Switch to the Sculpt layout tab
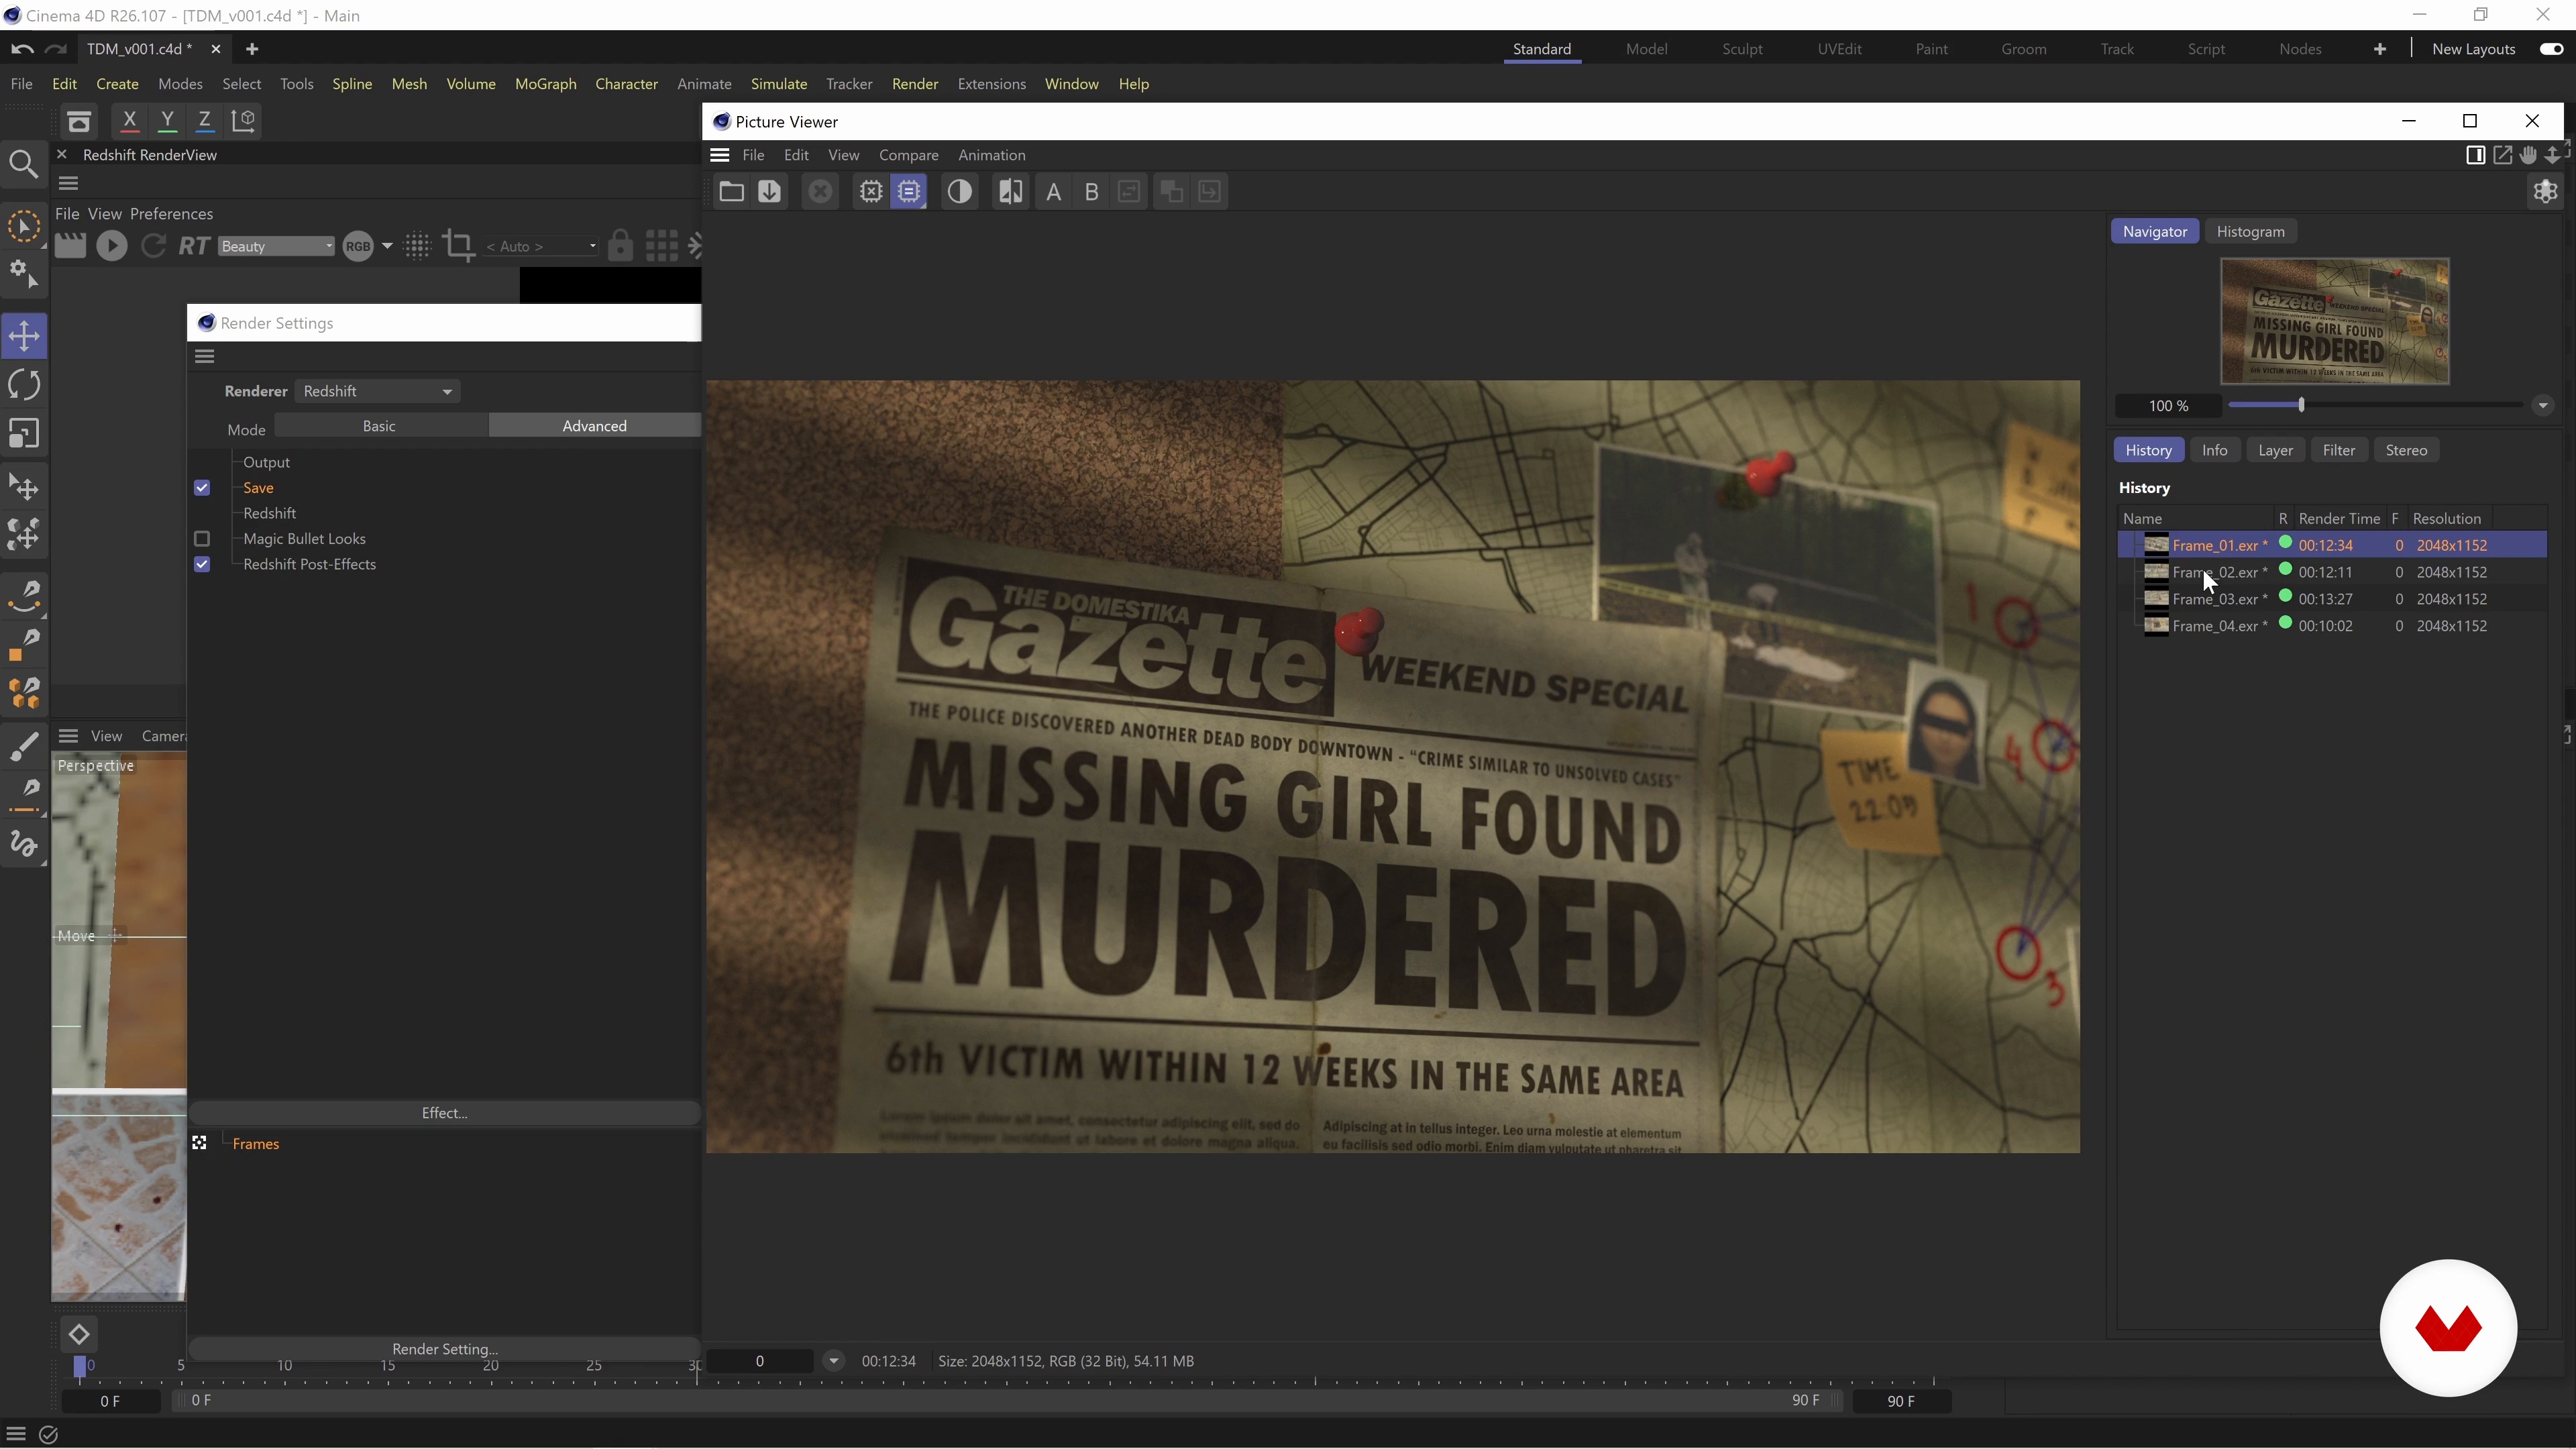 [1741, 49]
